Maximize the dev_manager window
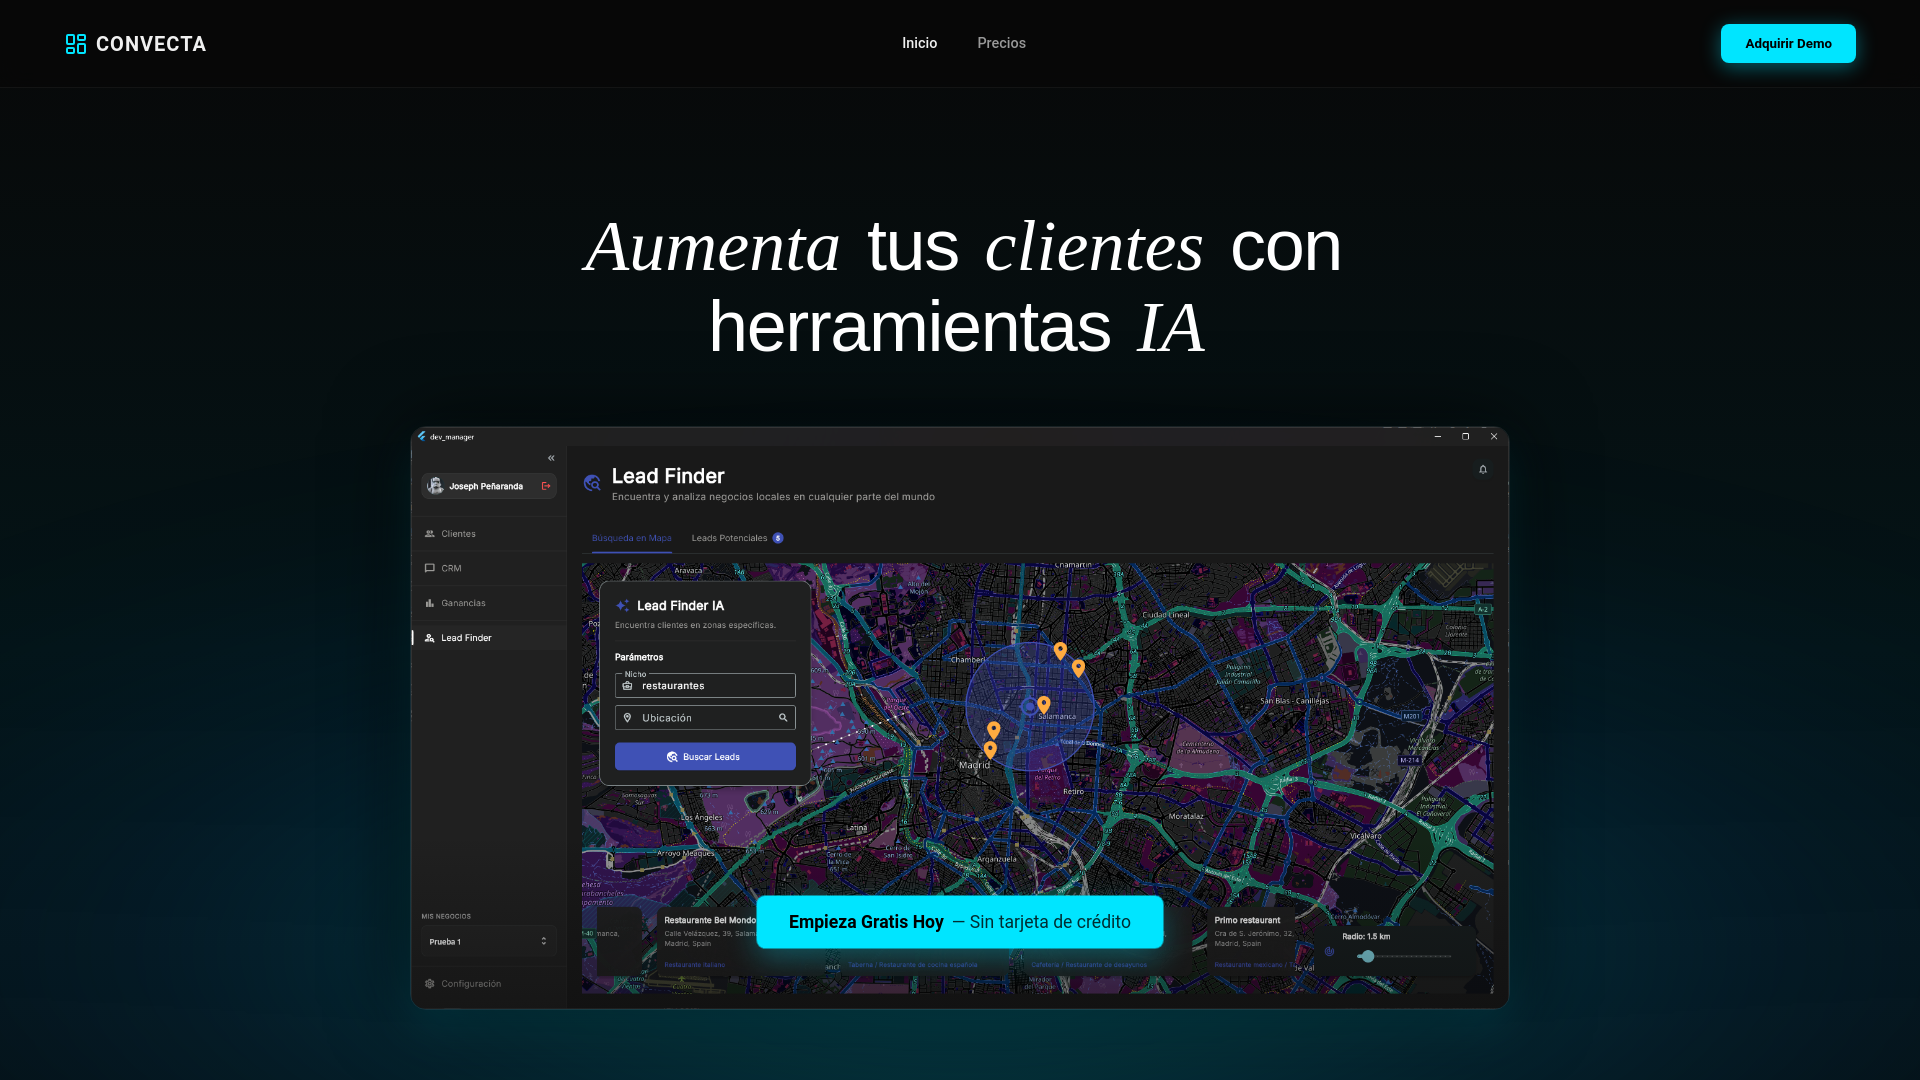1920x1080 pixels. click(1466, 437)
